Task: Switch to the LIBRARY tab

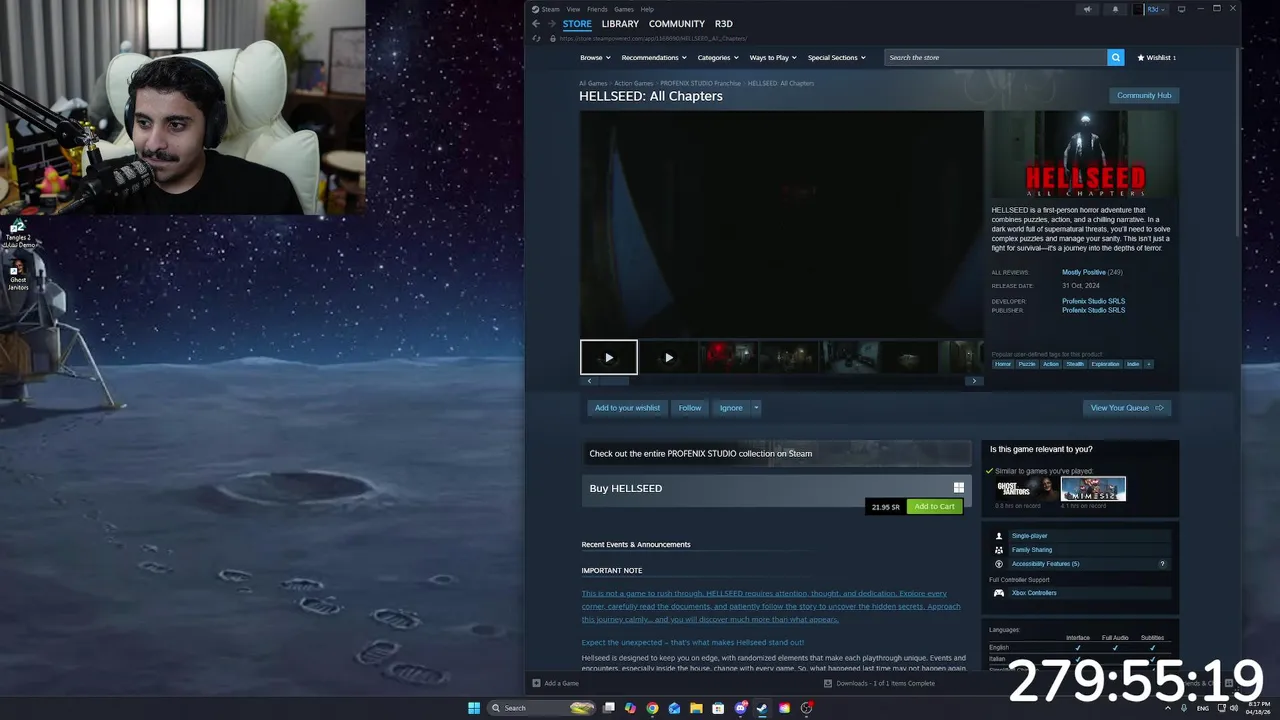Action: 620,24
